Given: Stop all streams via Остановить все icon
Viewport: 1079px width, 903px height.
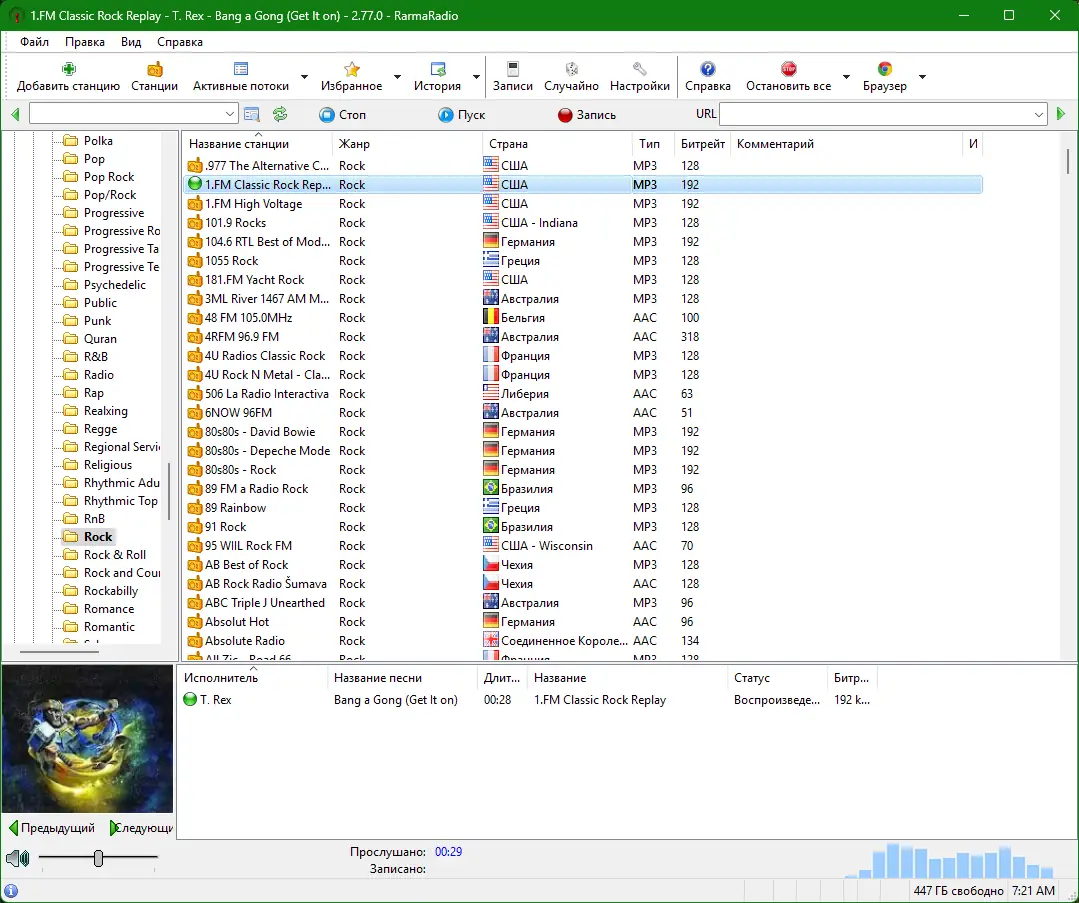Looking at the screenshot, I should click(x=788, y=70).
